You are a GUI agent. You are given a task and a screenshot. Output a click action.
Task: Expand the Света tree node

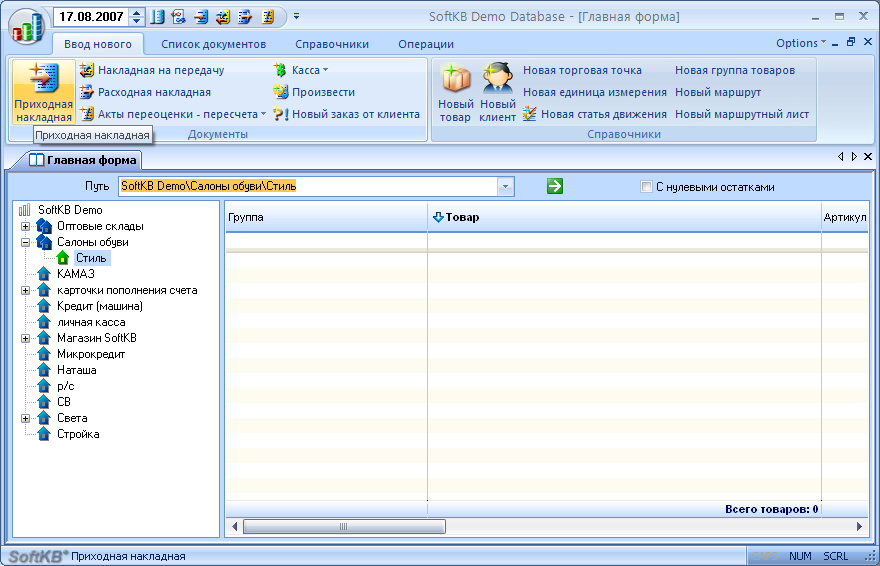pos(25,418)
